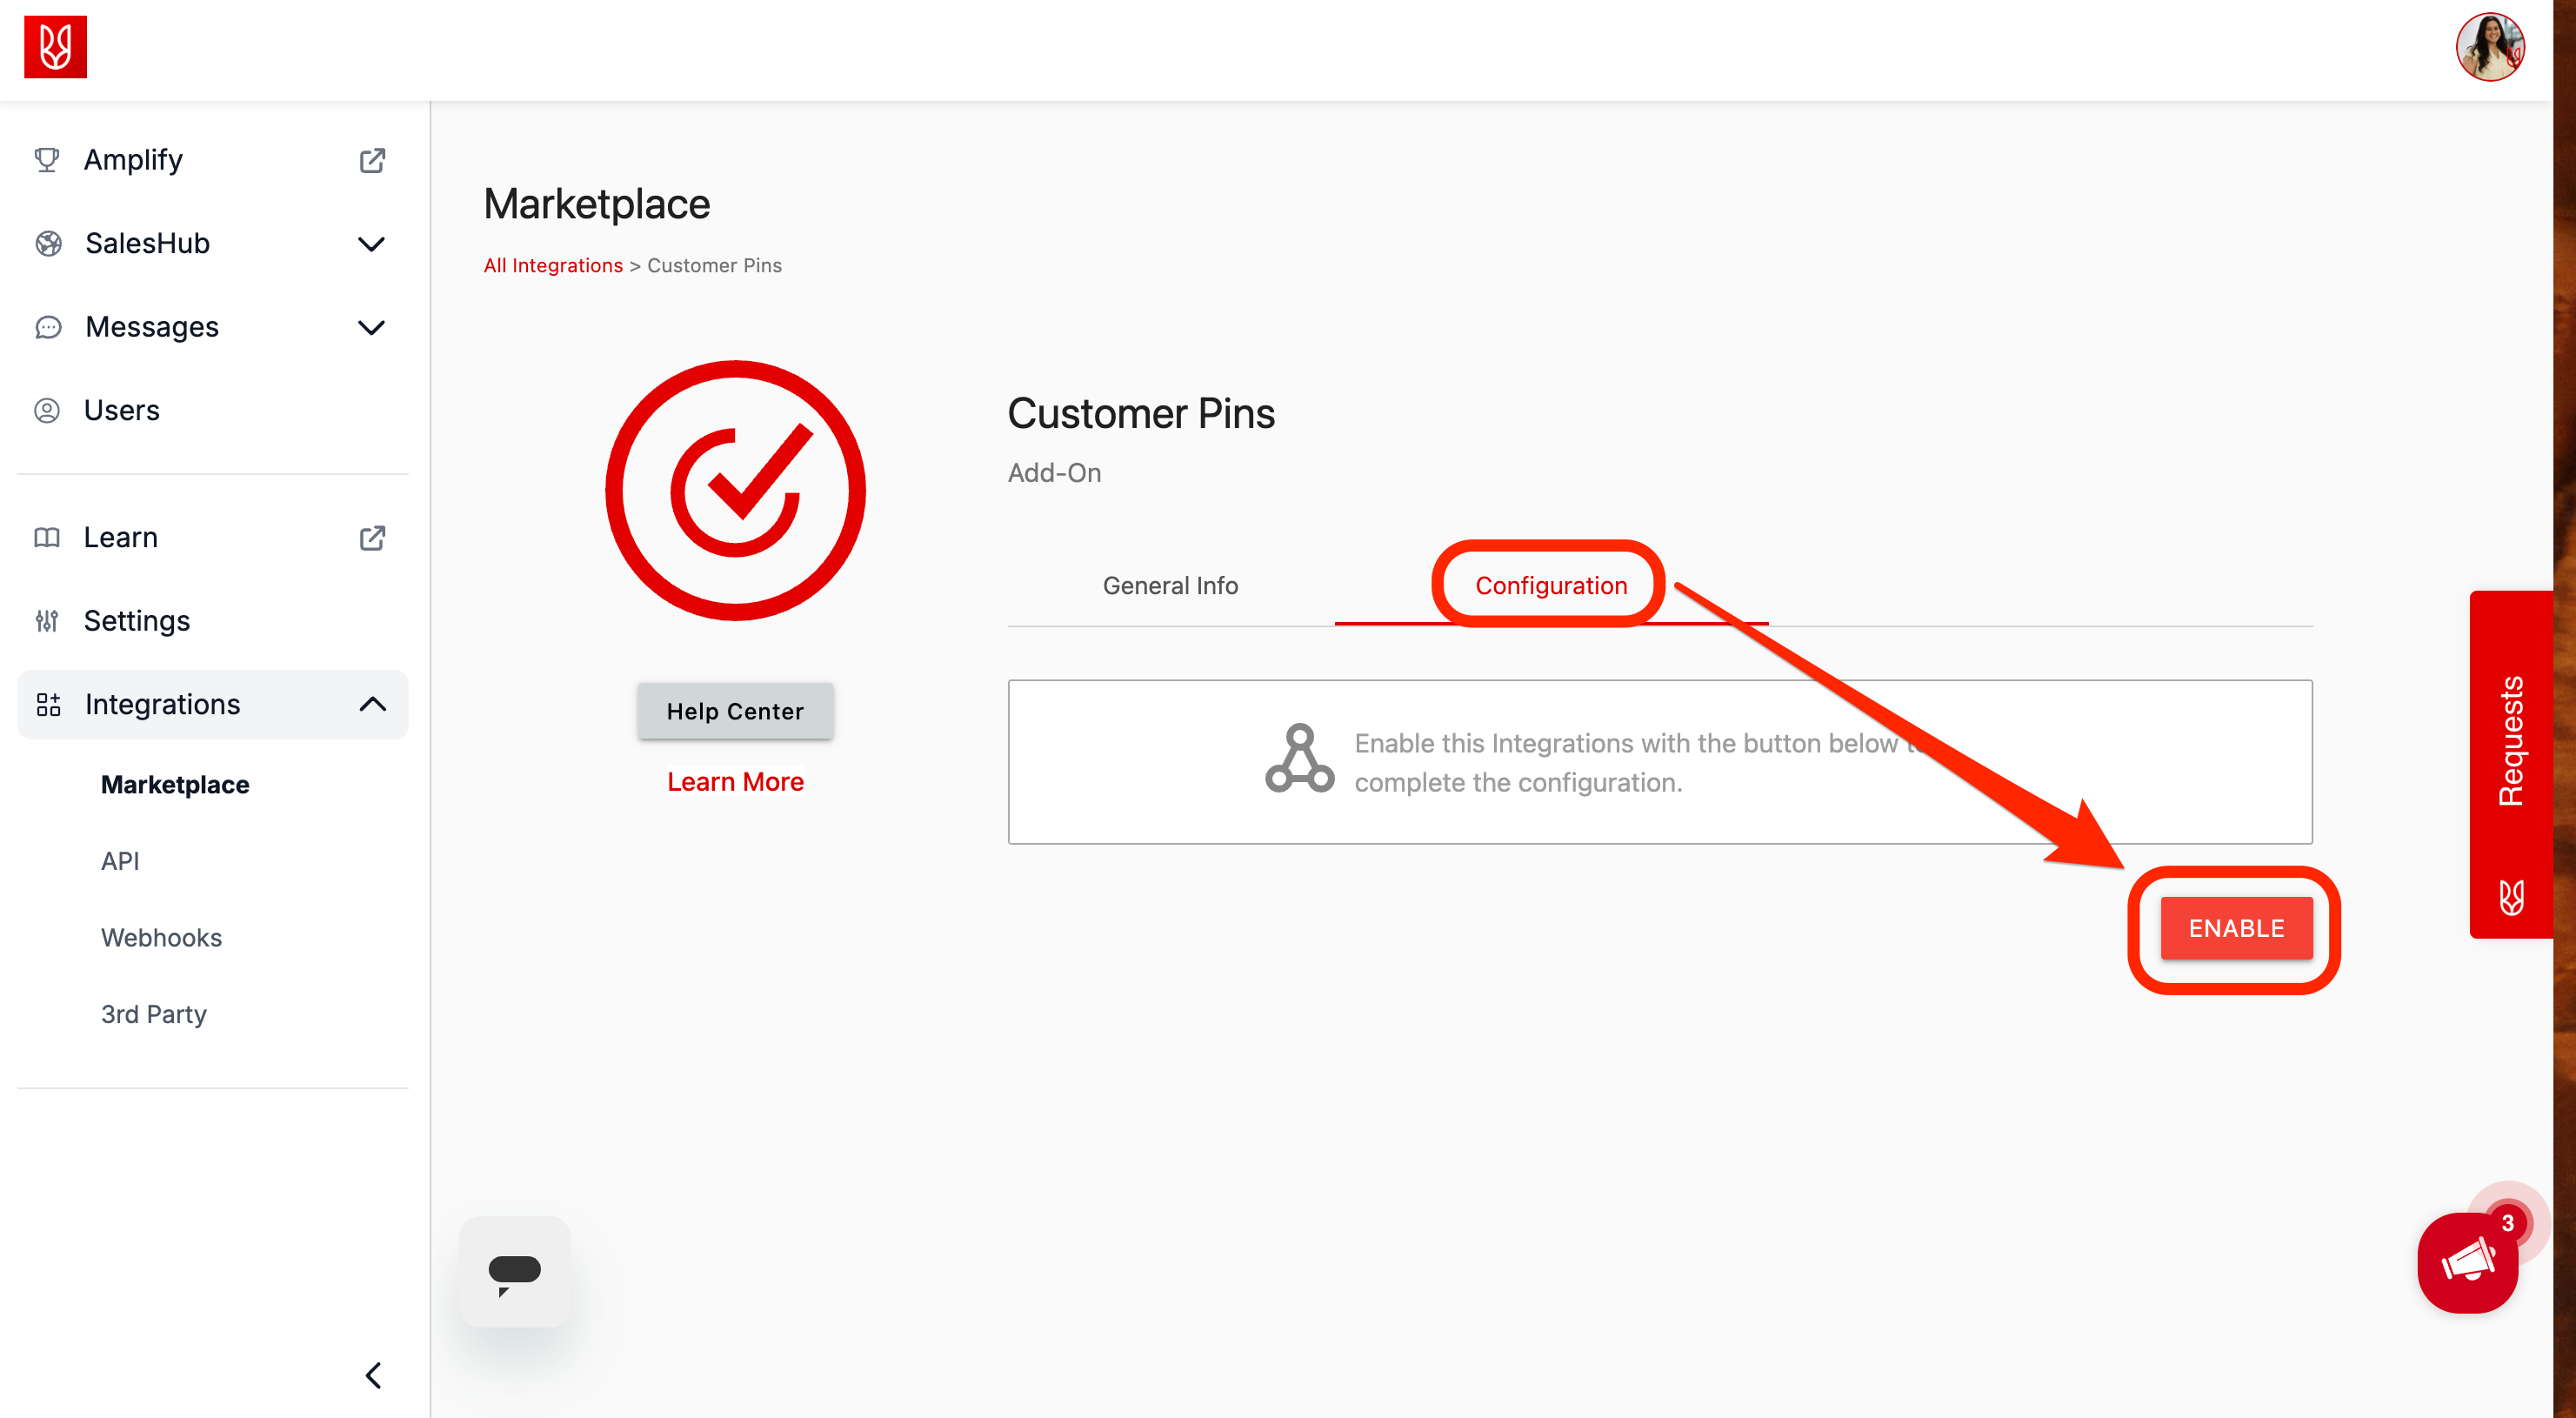Click the Amplify trophy icon
Screen dimensions: 2576x1418
[x=47, y=159]
